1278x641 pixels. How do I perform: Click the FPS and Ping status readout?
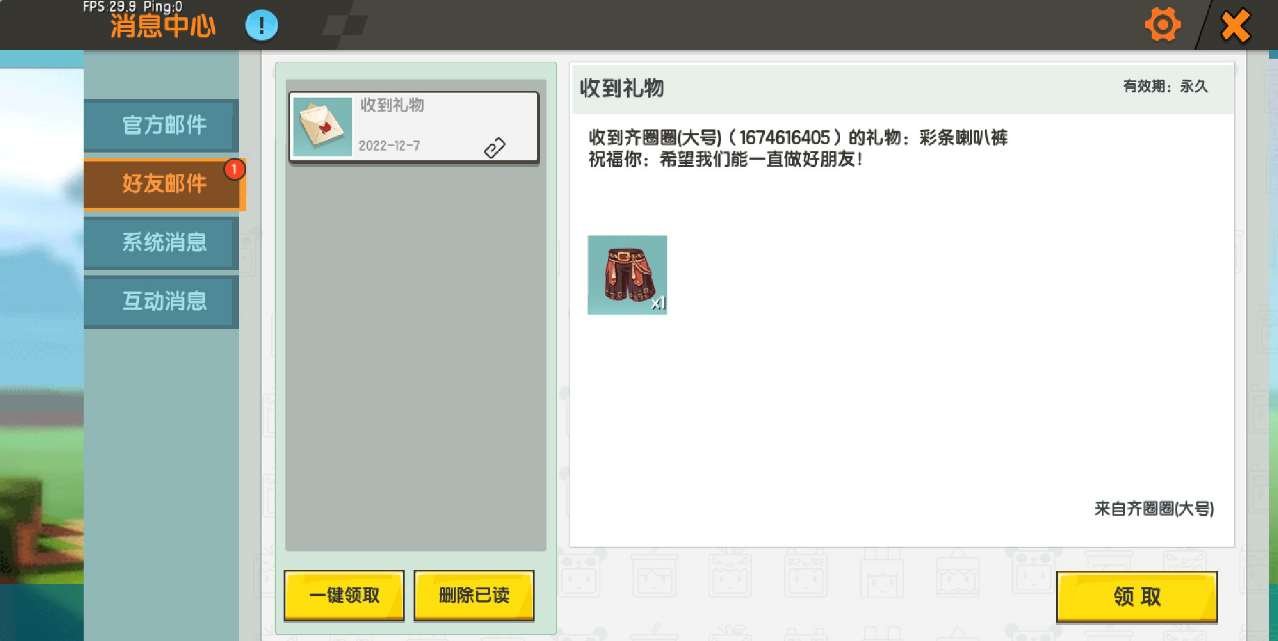[x=132, y=6]
